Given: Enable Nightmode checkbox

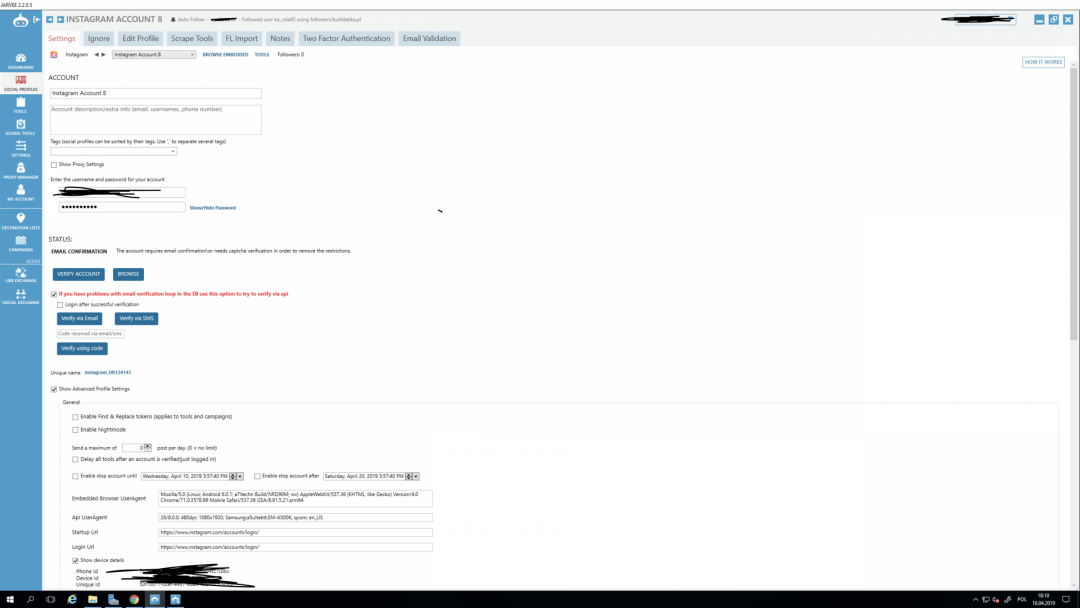Looking at the screenshot, I should [75, 430].
